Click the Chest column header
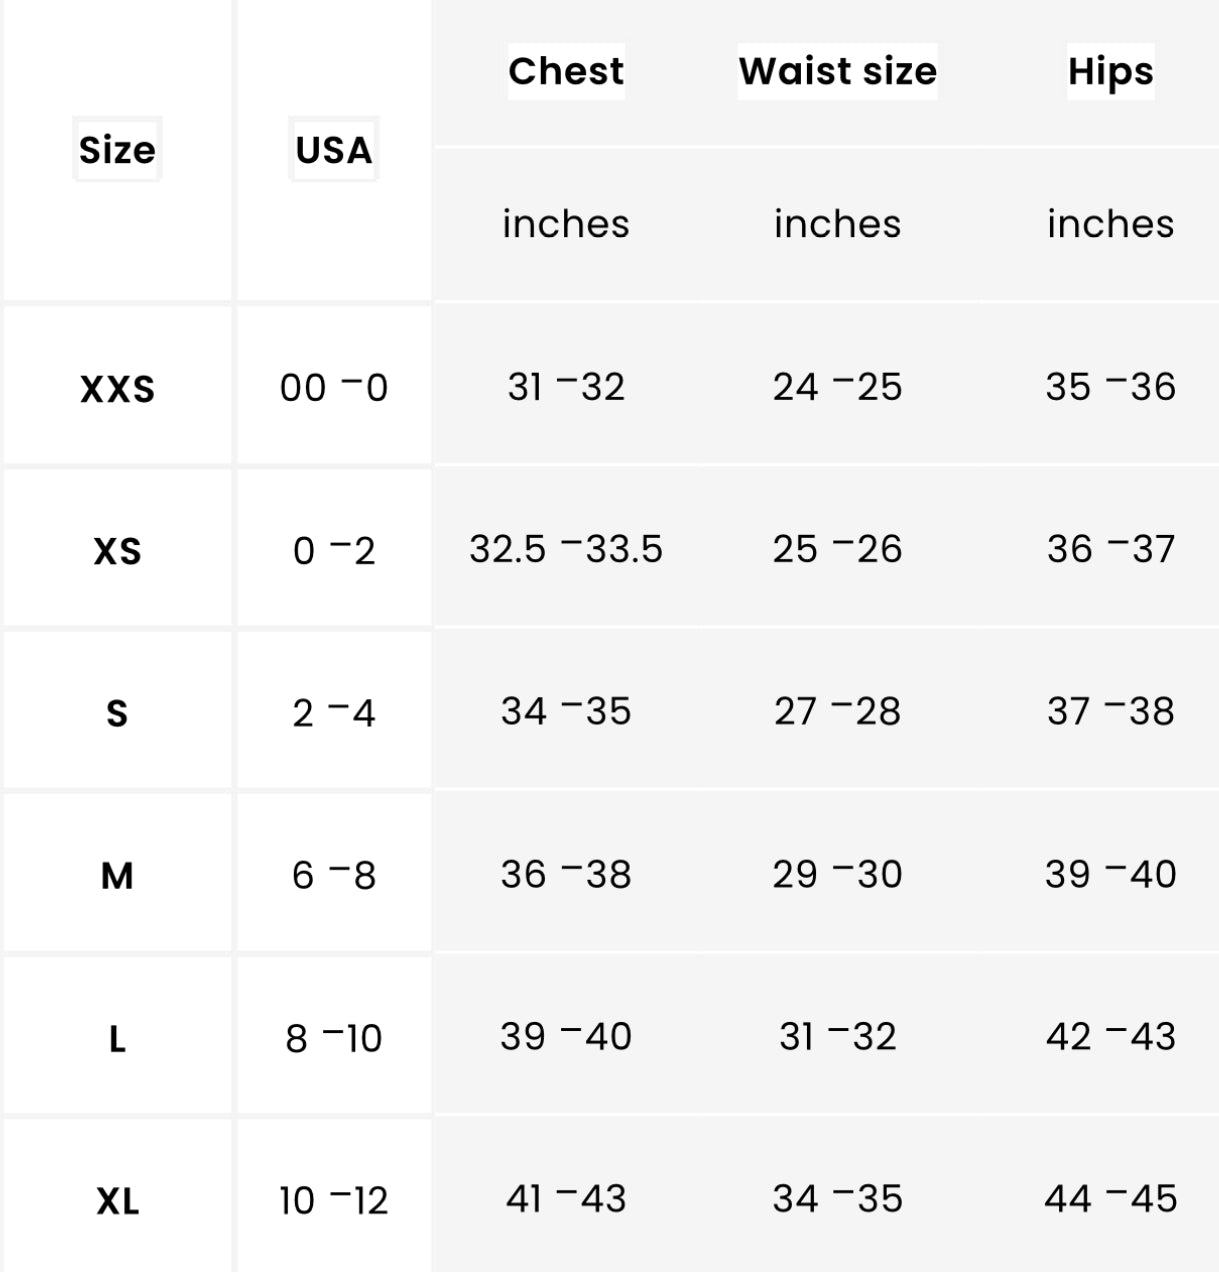 pos(566,71)
